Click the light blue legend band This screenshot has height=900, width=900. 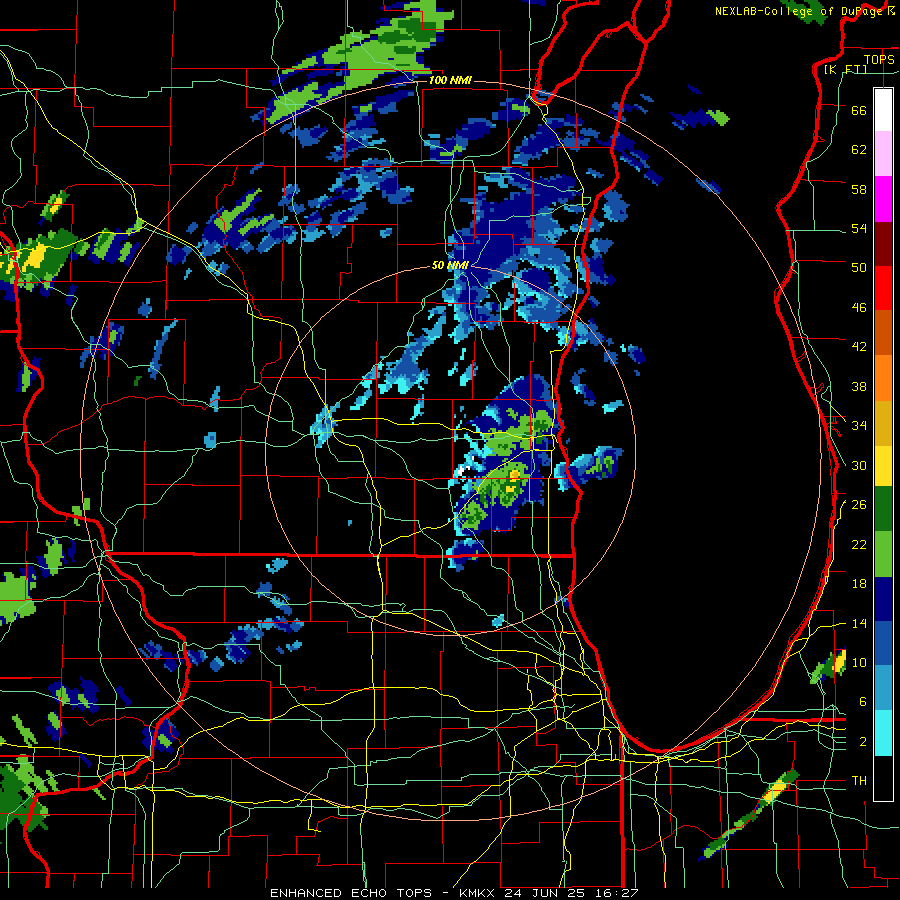(x=883, y=688)
